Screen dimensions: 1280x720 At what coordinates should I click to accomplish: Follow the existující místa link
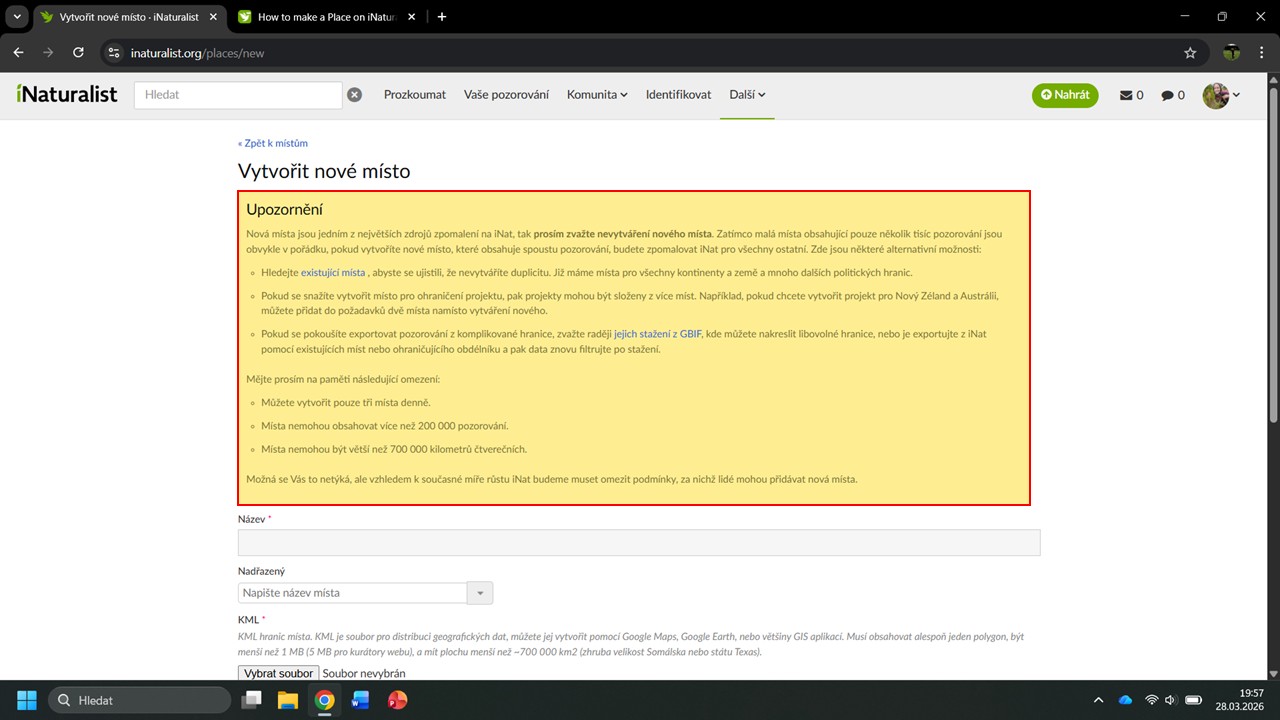click(x=333, y=272)
